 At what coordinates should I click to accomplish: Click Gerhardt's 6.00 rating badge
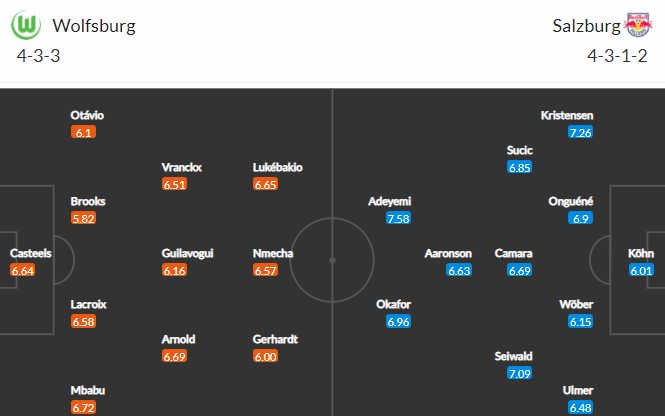265,356
